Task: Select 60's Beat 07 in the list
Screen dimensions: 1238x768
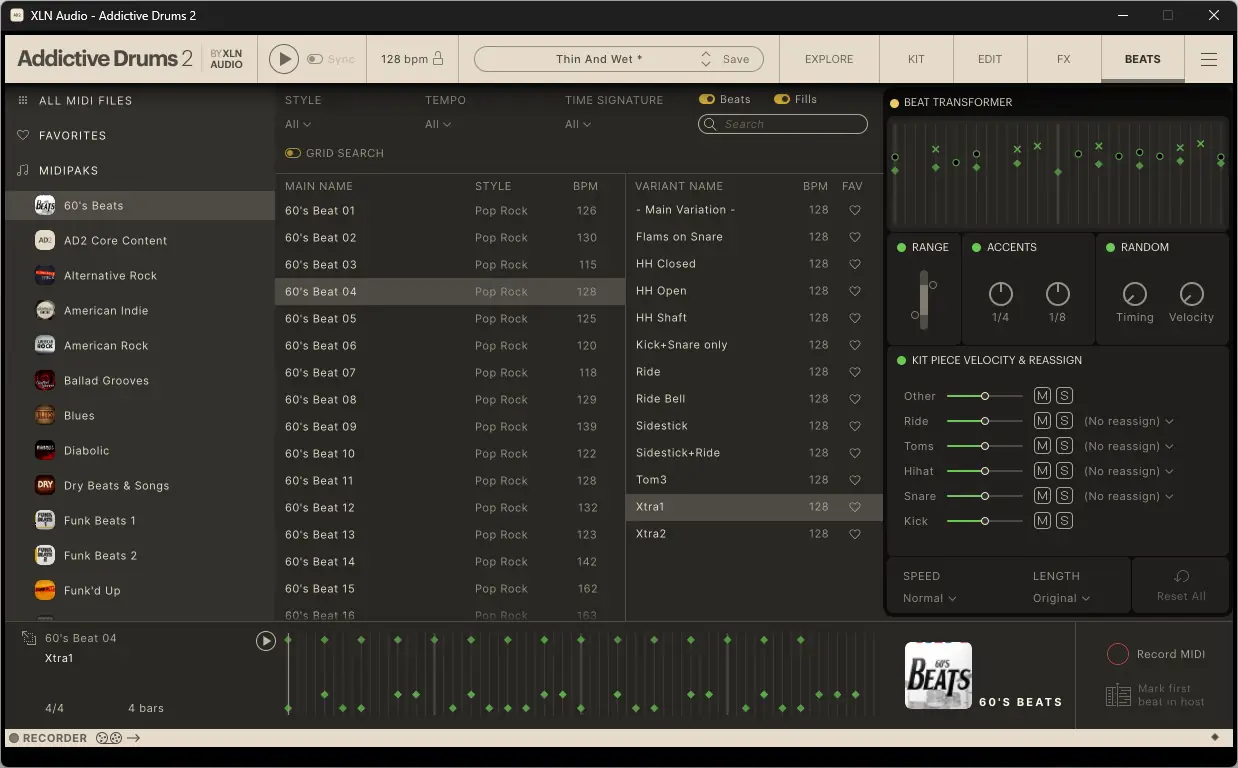Action: (x=450, y=372)
